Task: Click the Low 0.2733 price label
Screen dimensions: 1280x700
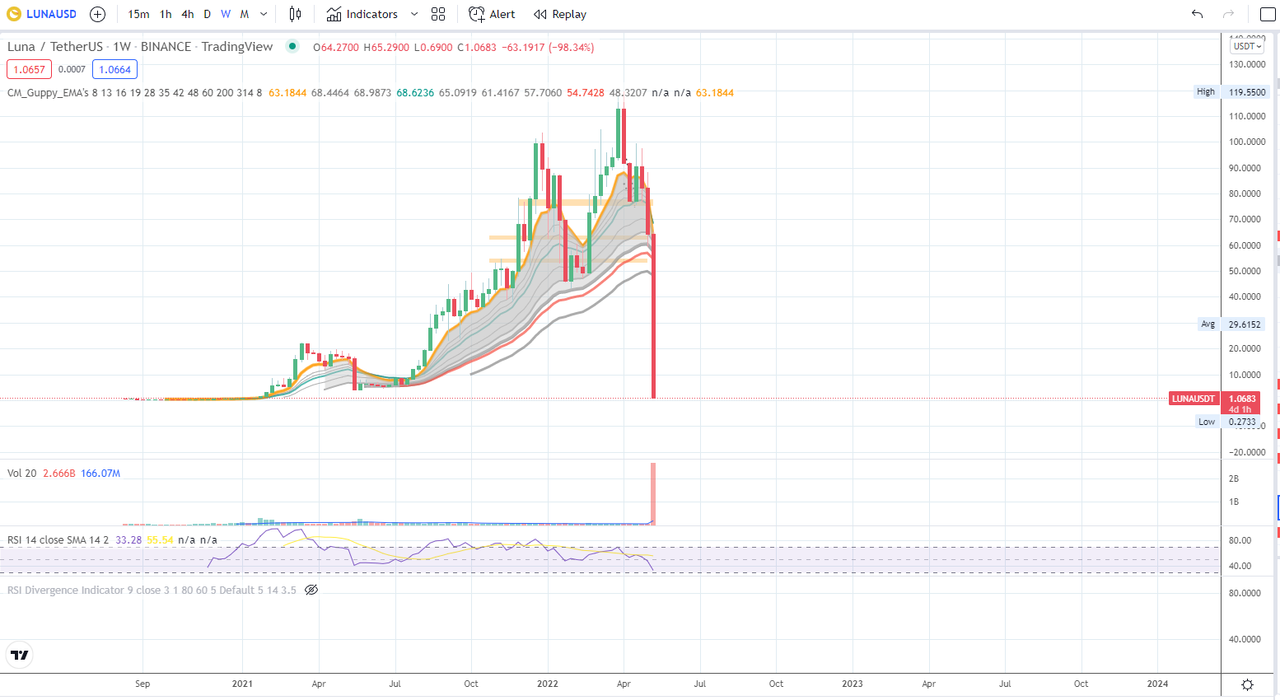Action: tap(1231, 422)
